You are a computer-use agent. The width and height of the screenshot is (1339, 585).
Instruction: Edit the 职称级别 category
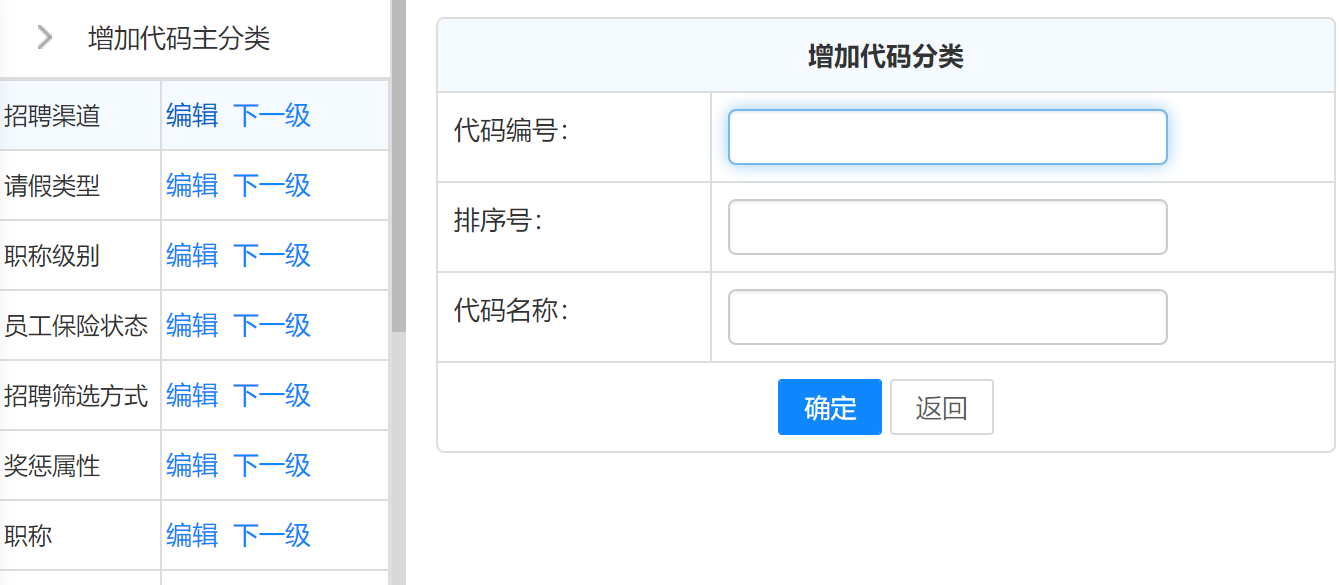point(192,256)
